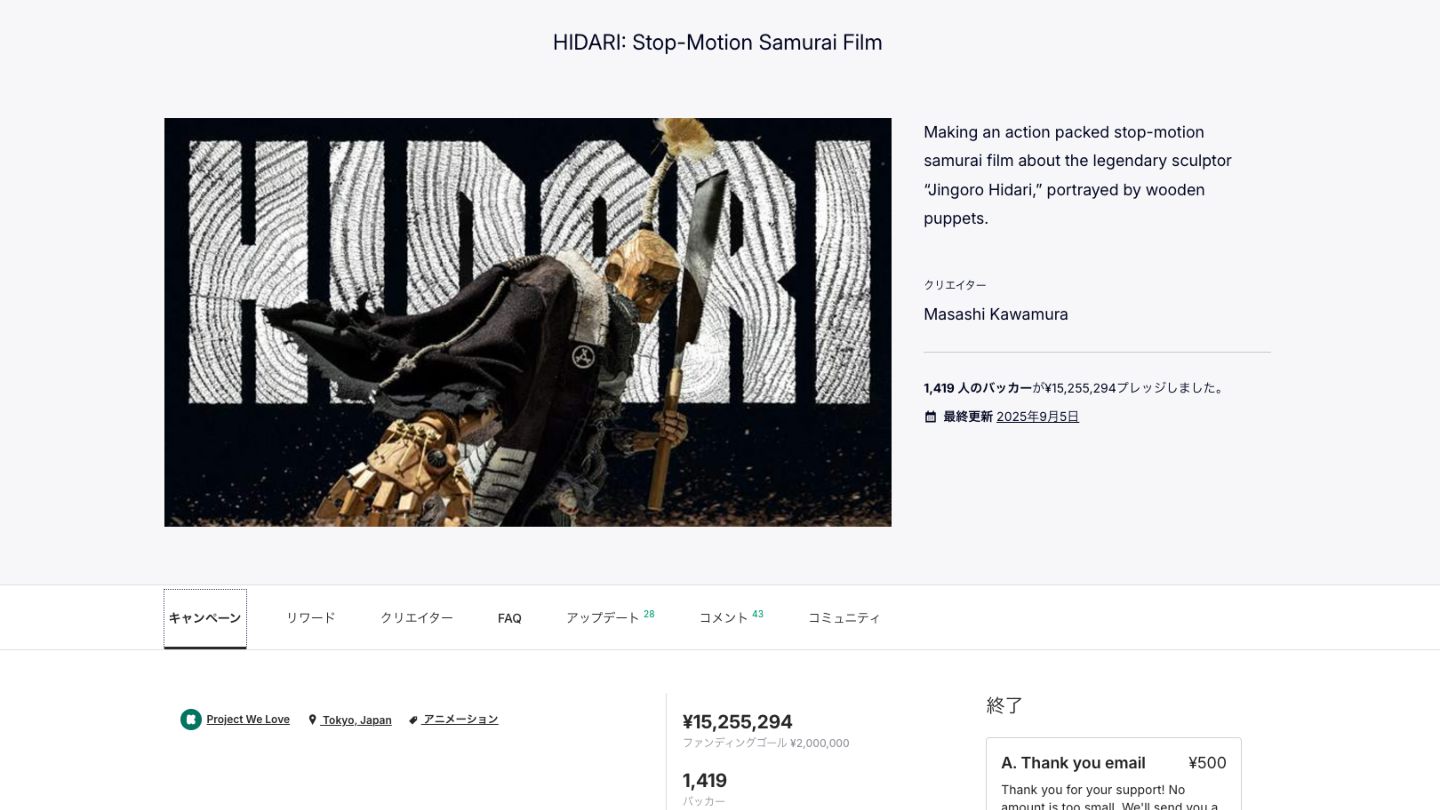Click the tag icon beside アニメーション
Image resolution: width=1440 pixels, height=810 pixels.
413,720
